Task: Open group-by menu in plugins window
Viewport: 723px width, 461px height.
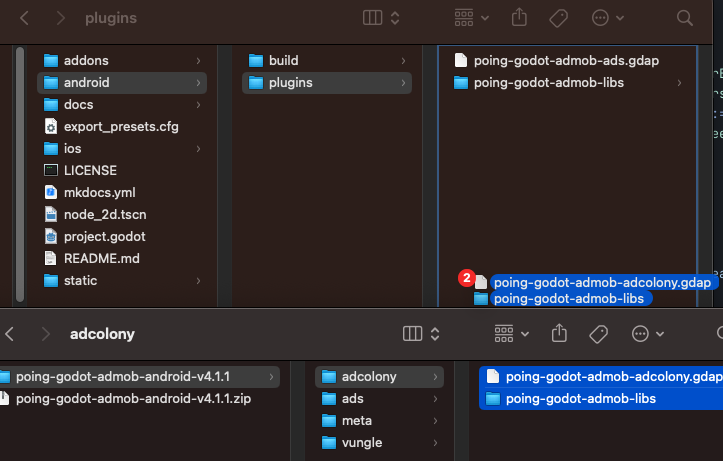Action: (471, 18)
